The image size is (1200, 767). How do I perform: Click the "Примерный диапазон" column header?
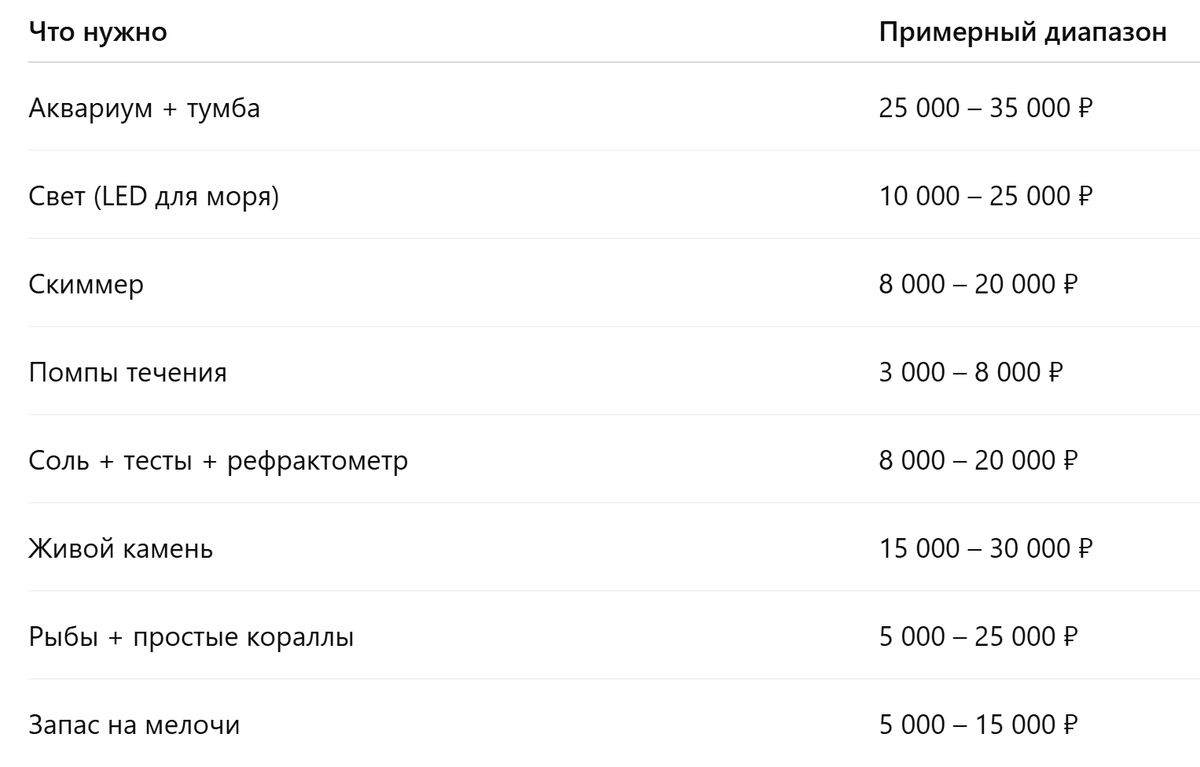(1023, 32)
